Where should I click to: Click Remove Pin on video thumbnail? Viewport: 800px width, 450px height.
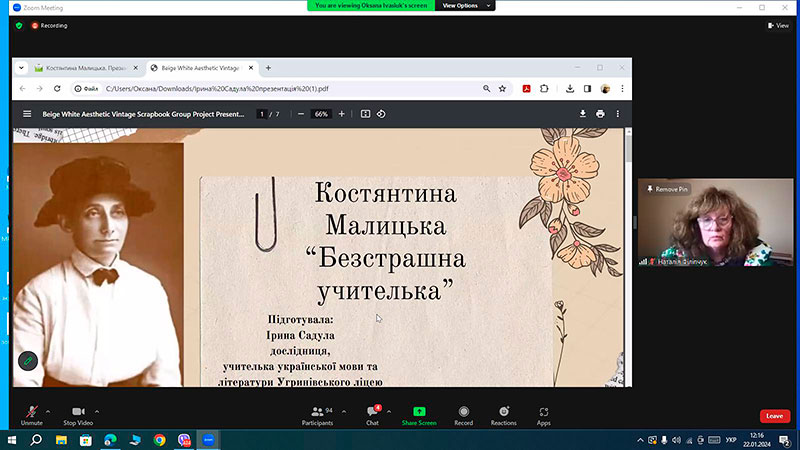[667, 189]
